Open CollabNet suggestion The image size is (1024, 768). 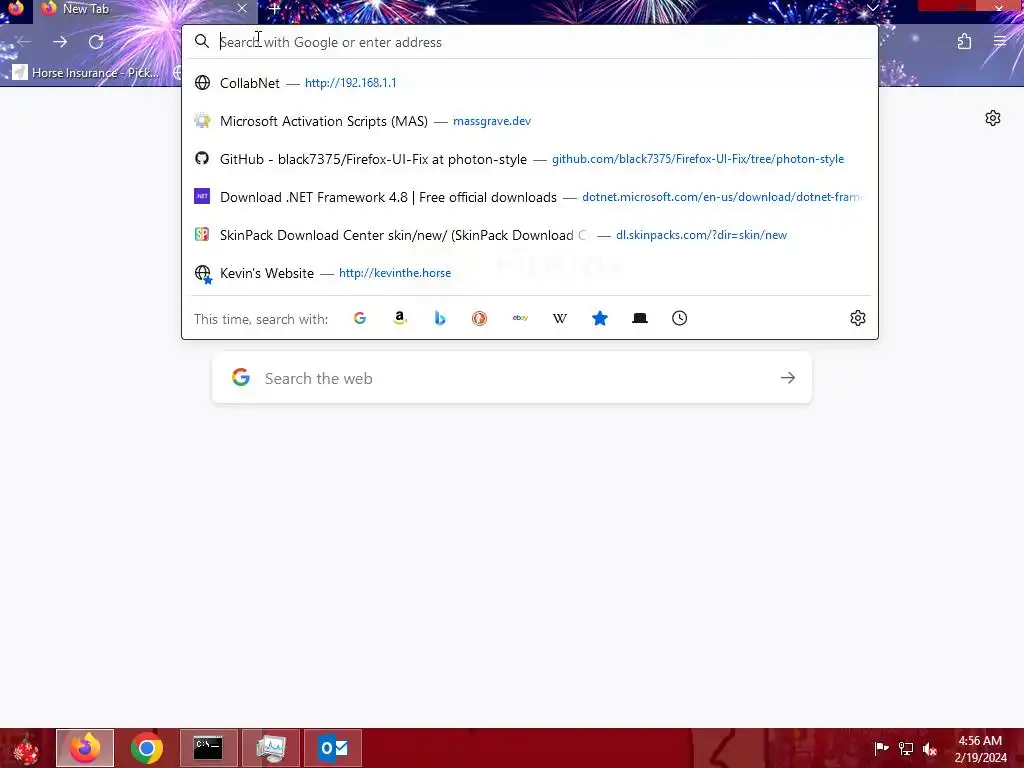[530, 83]
